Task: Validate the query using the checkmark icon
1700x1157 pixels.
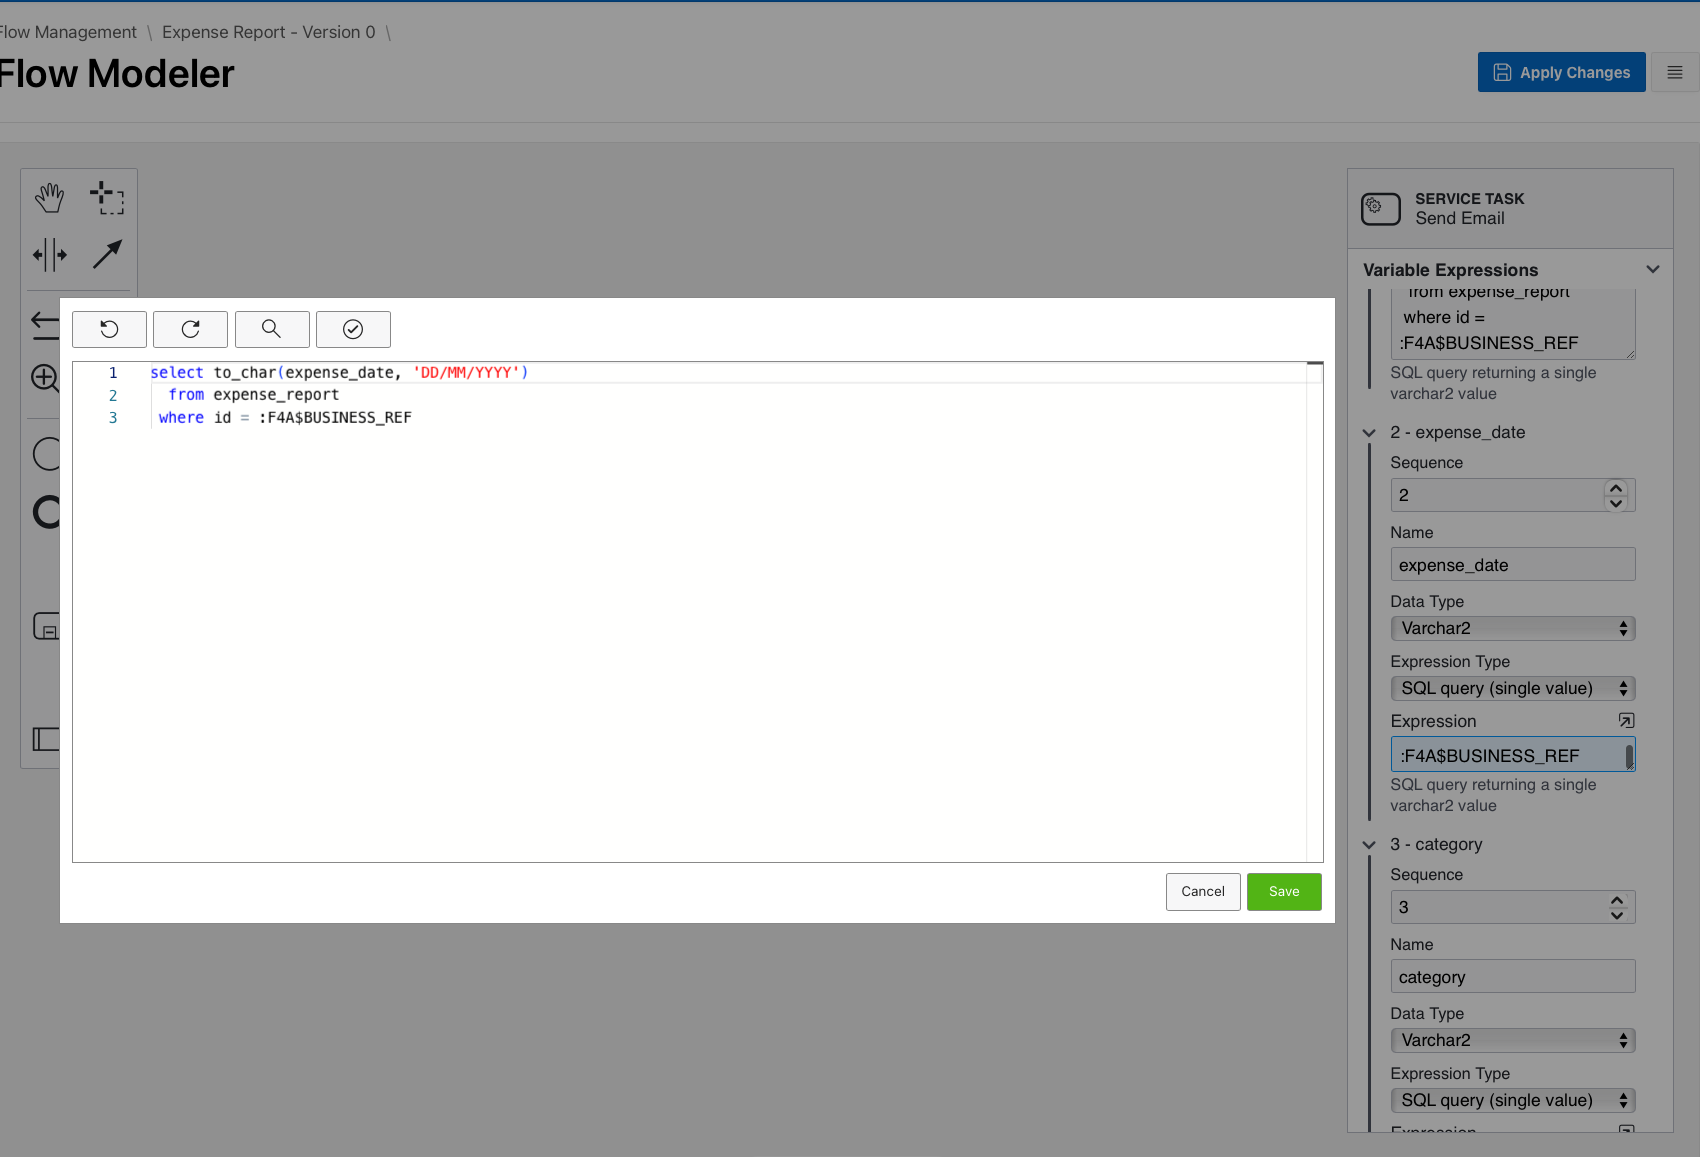Action: click(x=353, y=329)
